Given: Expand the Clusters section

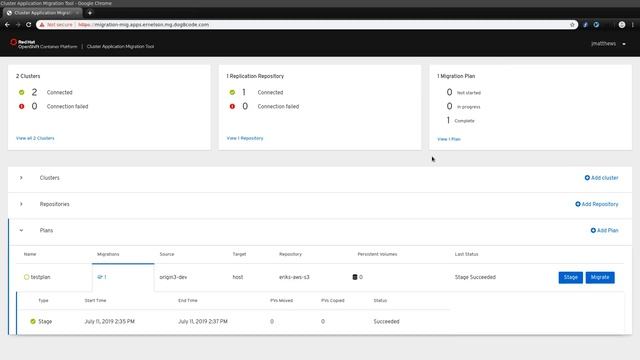Looking at the screenshot, I should tap(21, 178).
